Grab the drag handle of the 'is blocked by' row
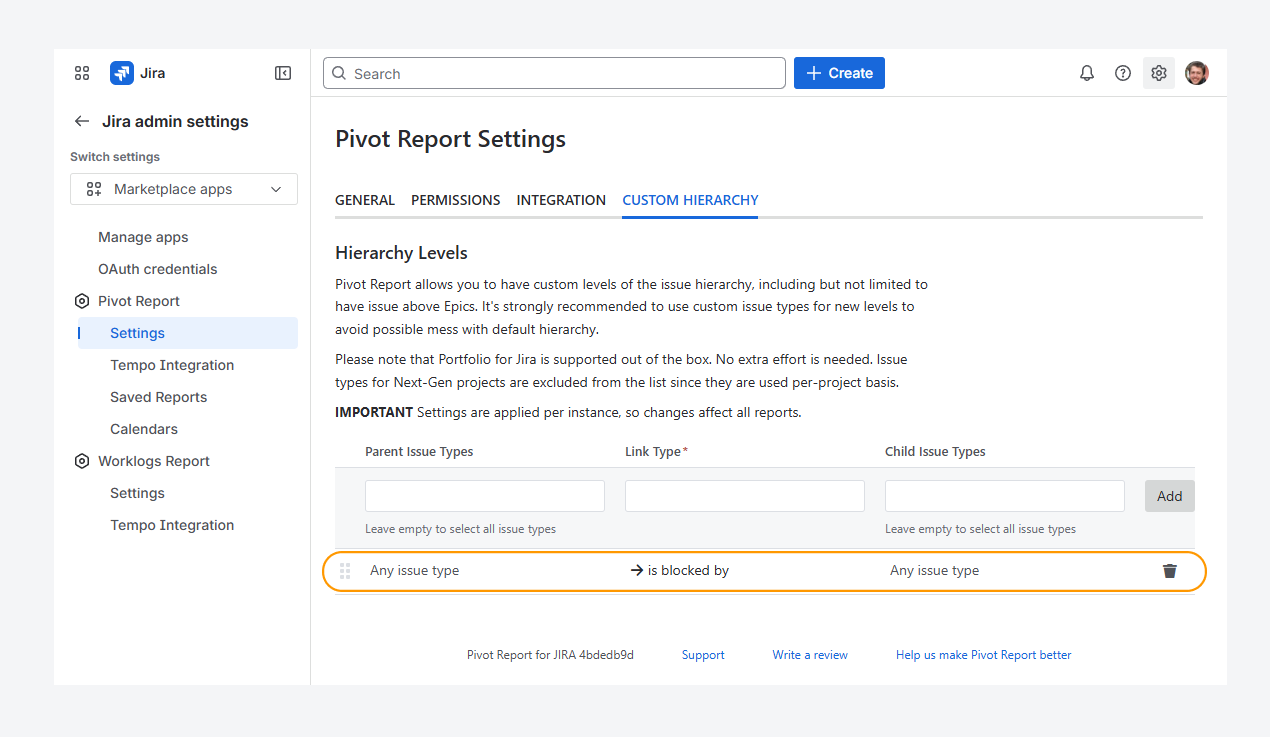This screenshot has height=737, width=1270. (345, 571)
